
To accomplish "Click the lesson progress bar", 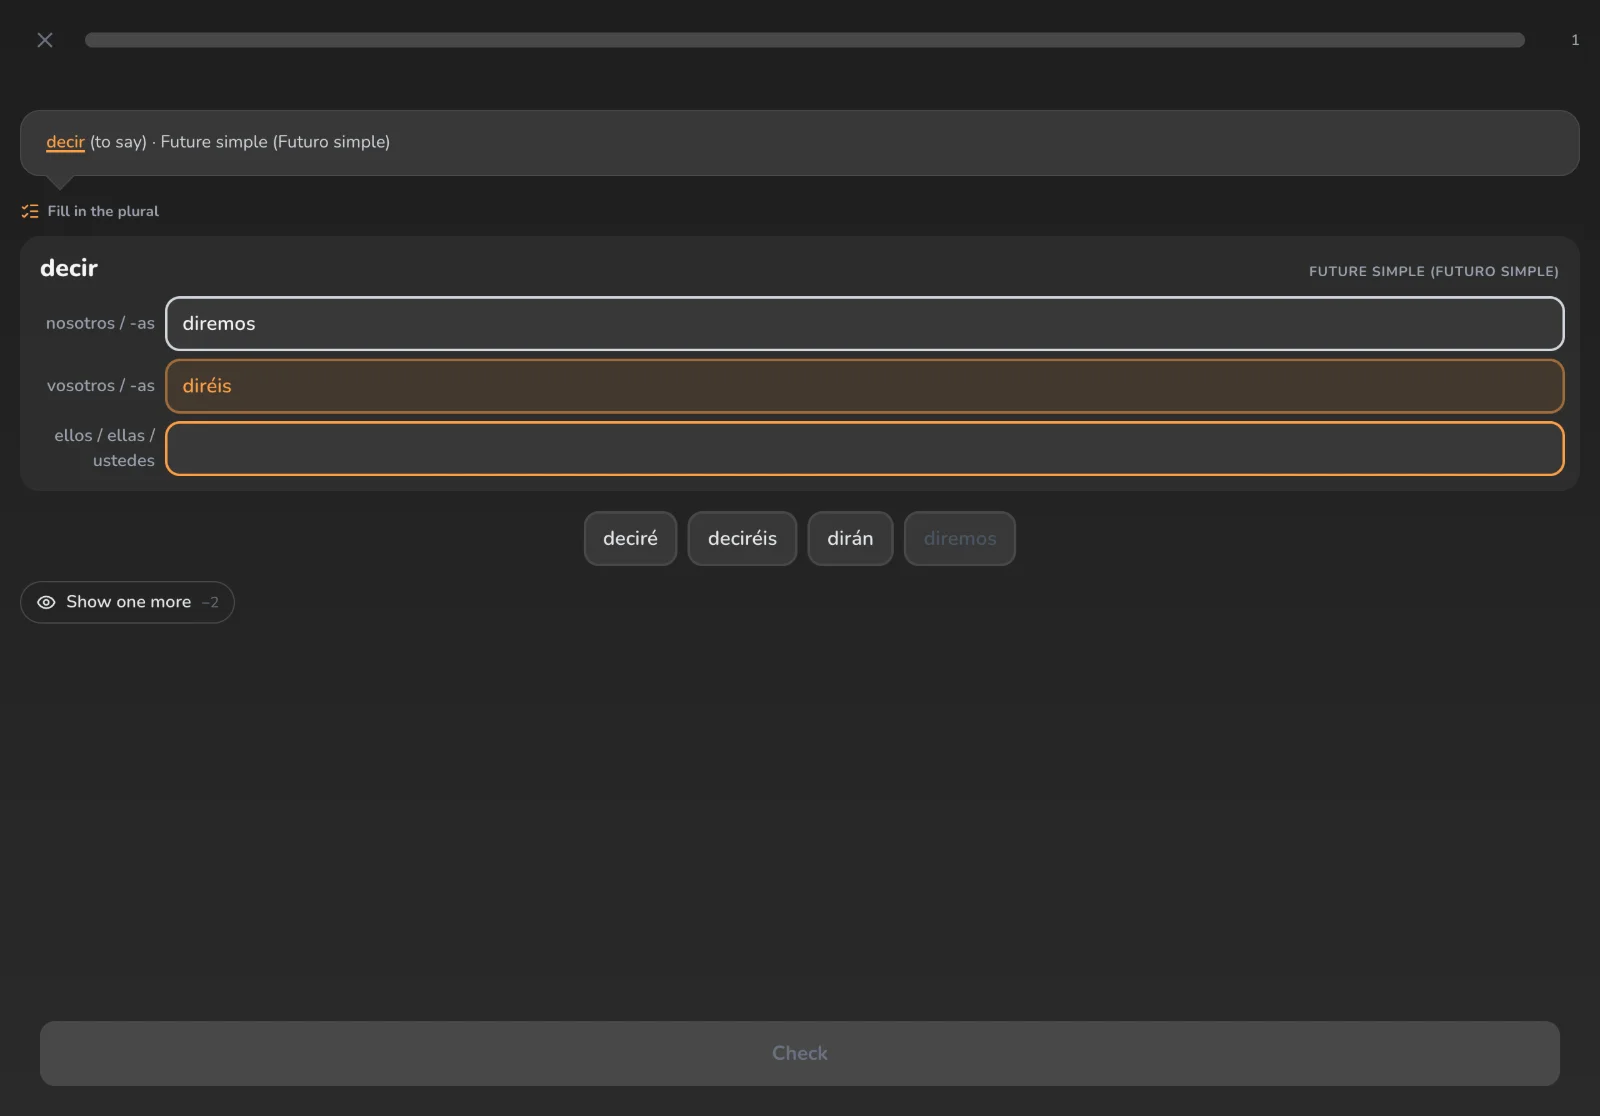I will (x=805, y=40).
